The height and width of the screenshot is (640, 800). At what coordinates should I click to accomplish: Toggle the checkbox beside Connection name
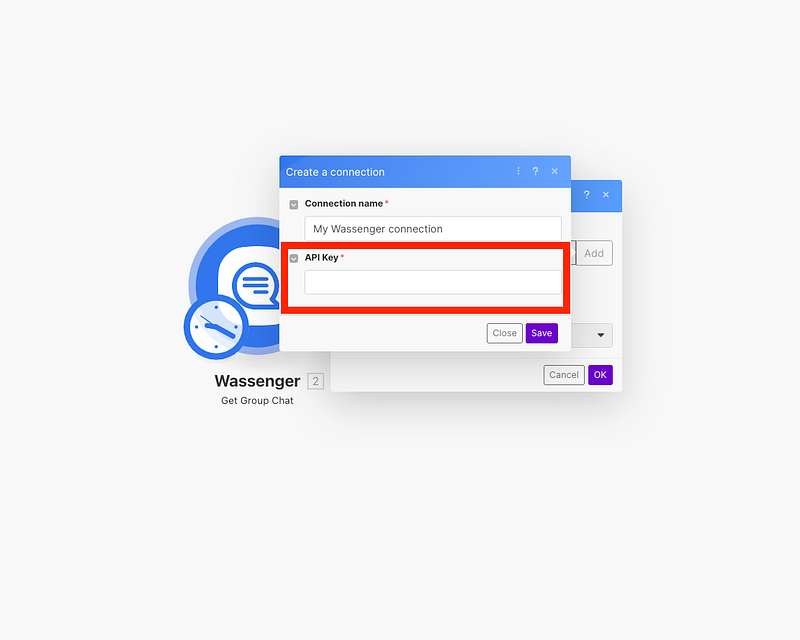(x=294, y=205)
